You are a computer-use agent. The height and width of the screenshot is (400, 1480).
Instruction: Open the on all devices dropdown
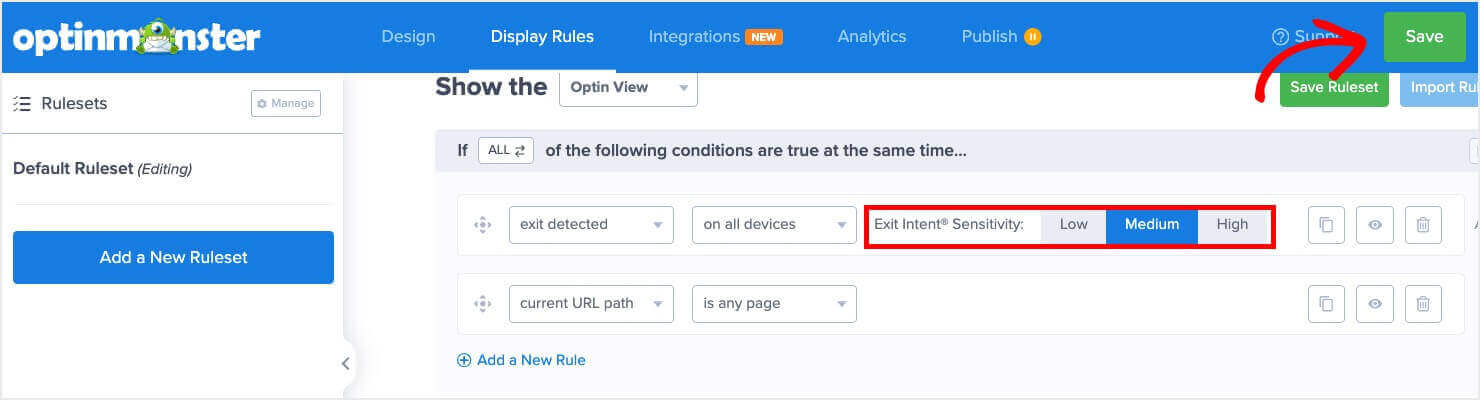pos(774,224)
